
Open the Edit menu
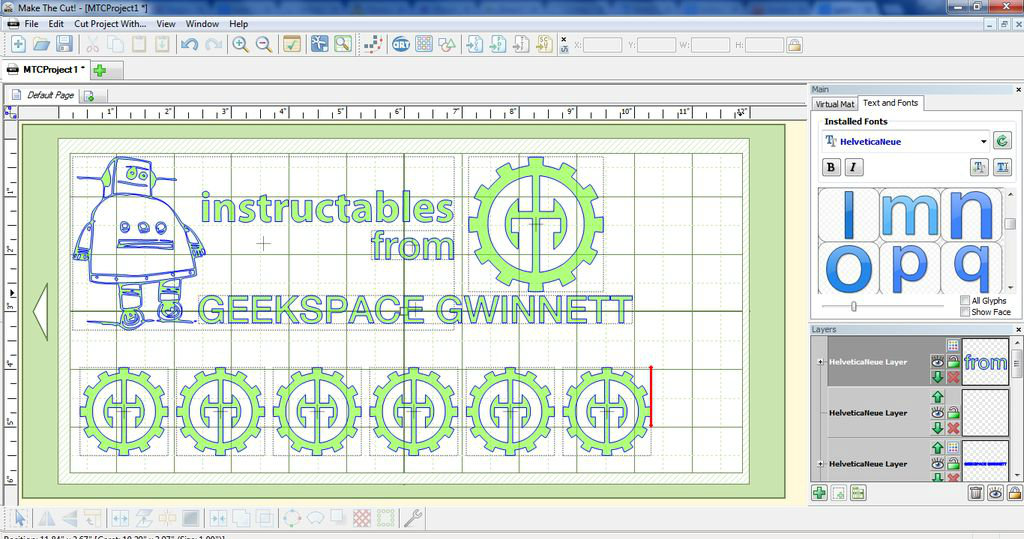(x=56, y=24)
